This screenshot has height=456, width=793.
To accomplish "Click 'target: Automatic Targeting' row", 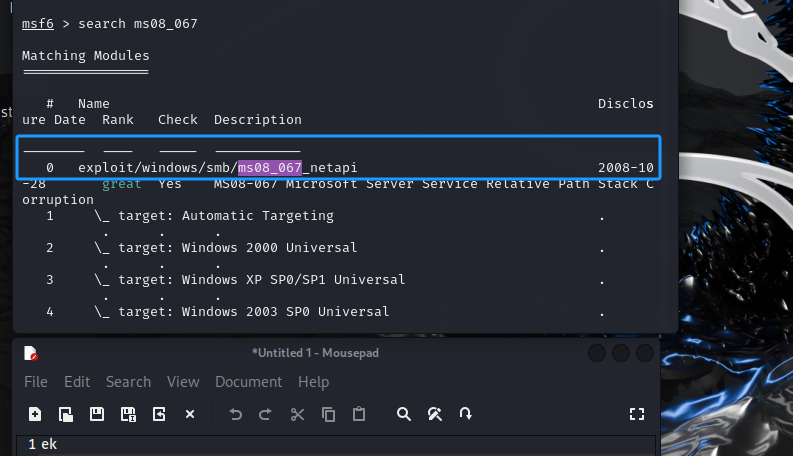I will coord(226,216).
